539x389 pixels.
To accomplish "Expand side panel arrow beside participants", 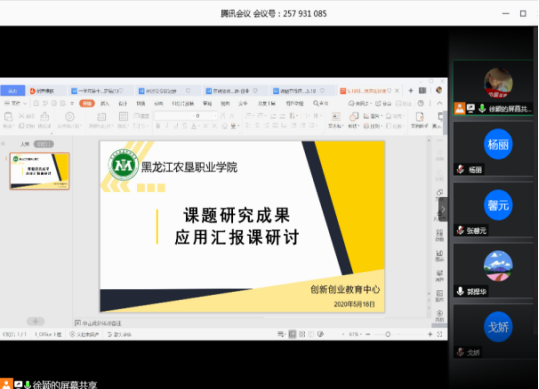I will pyautogui.click(x=443, y=209).
